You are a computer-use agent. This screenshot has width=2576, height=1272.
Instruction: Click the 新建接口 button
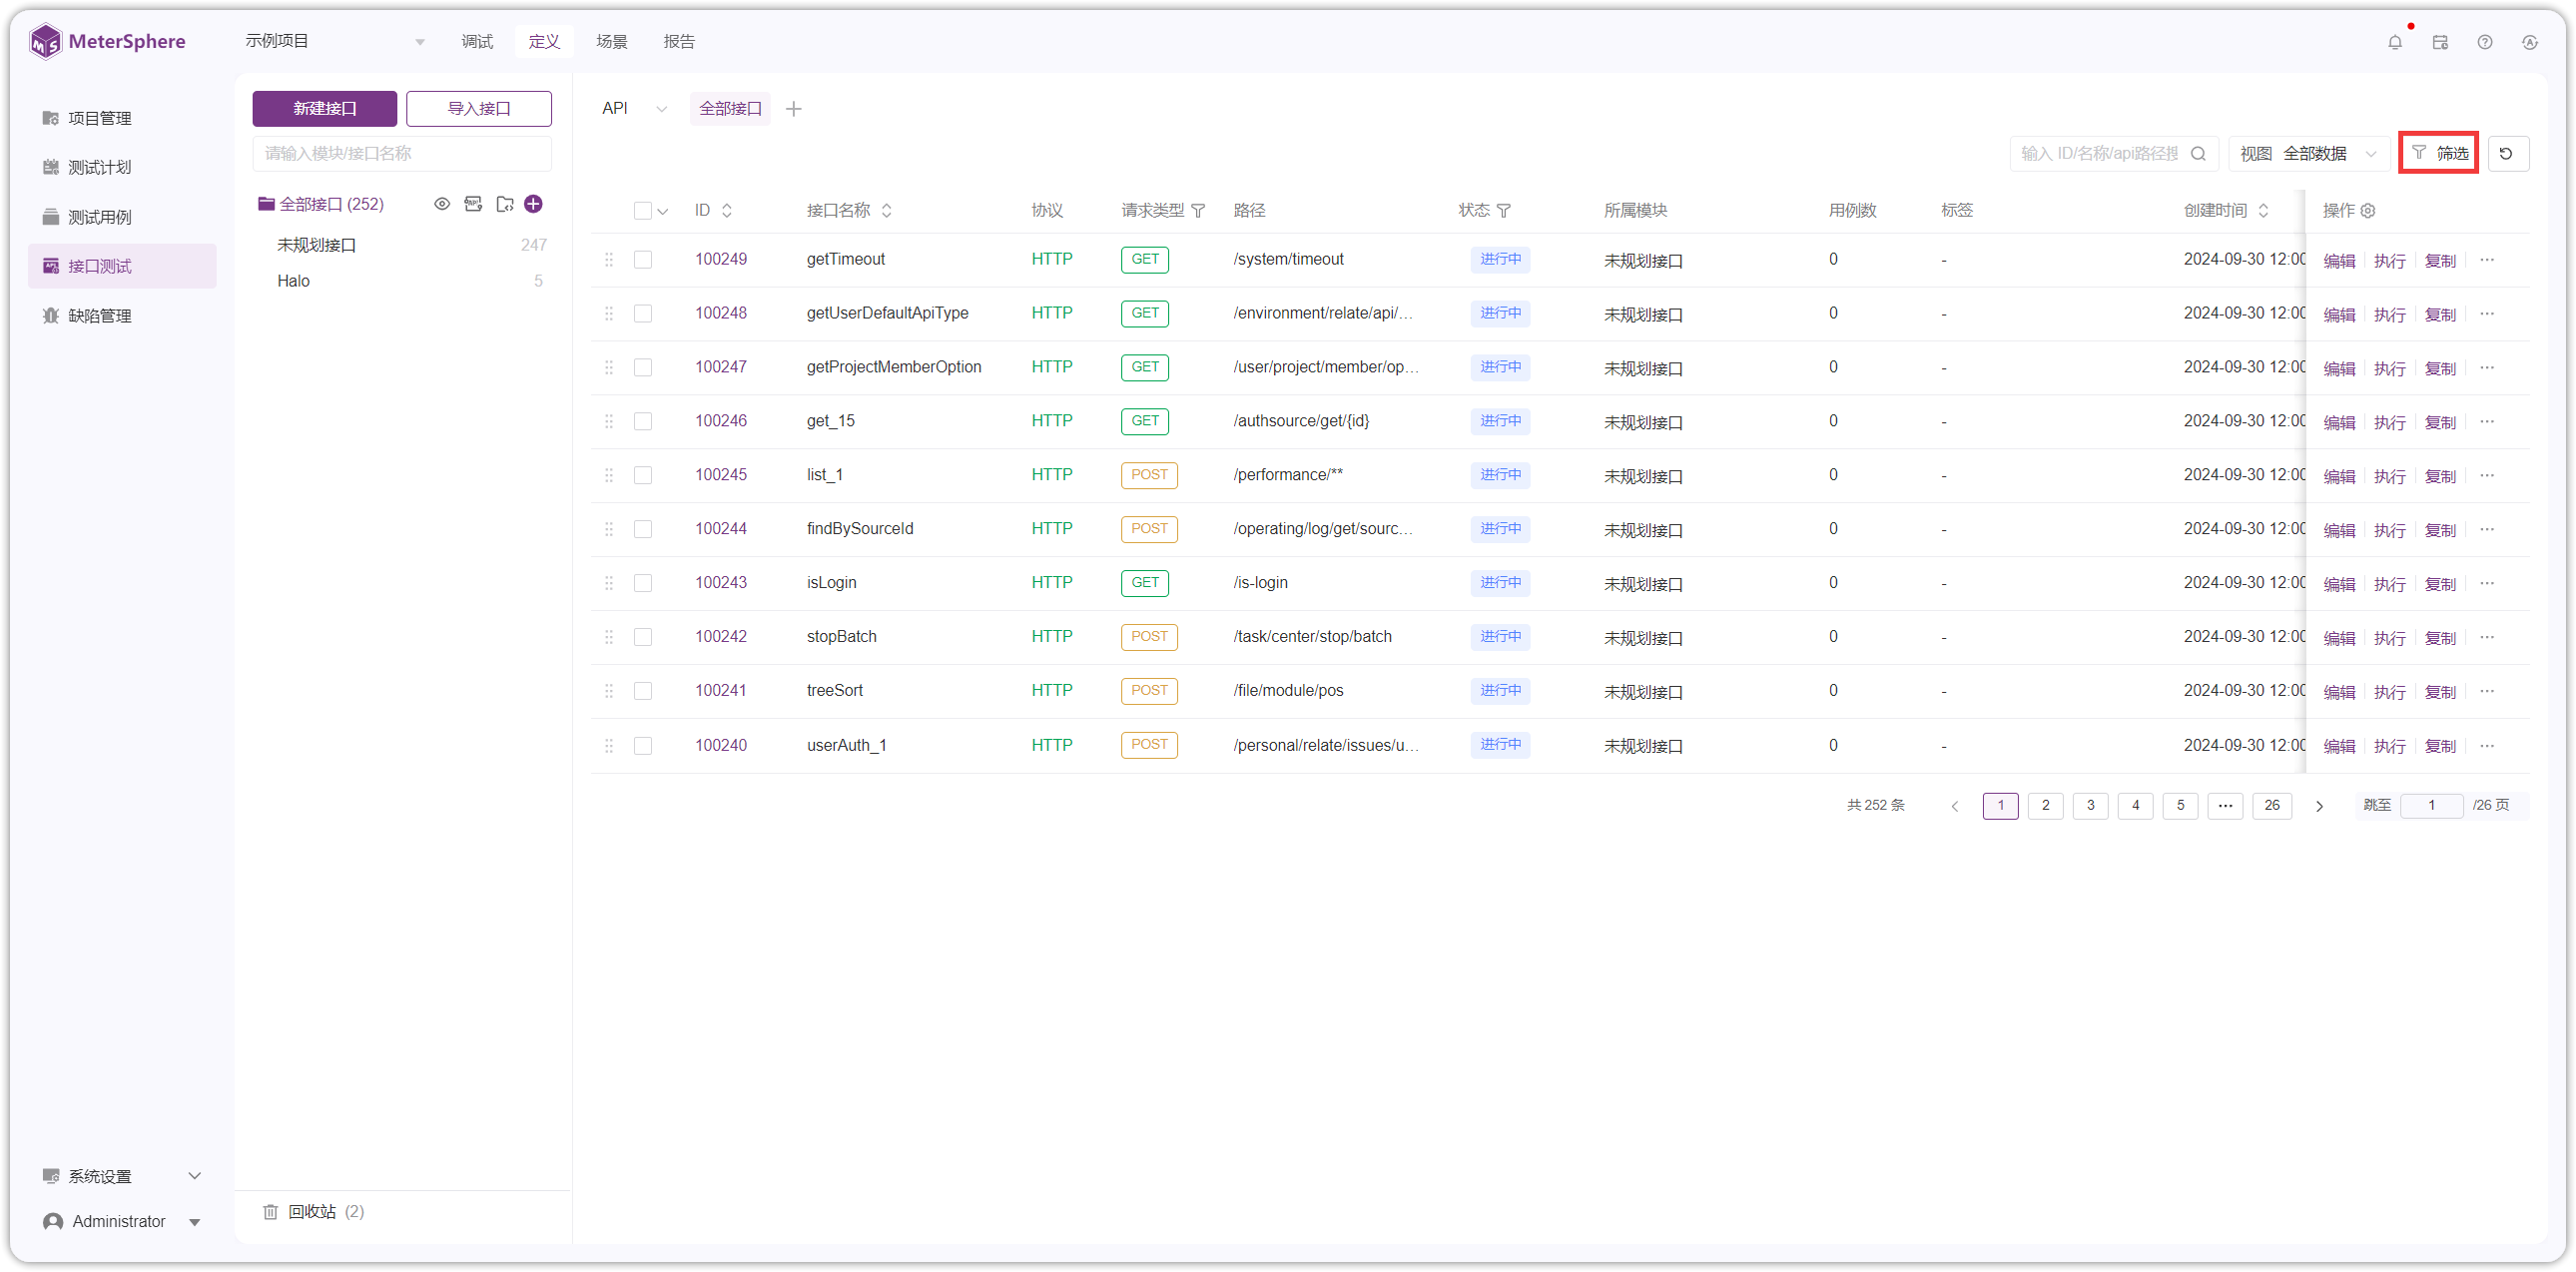point(324,108)
